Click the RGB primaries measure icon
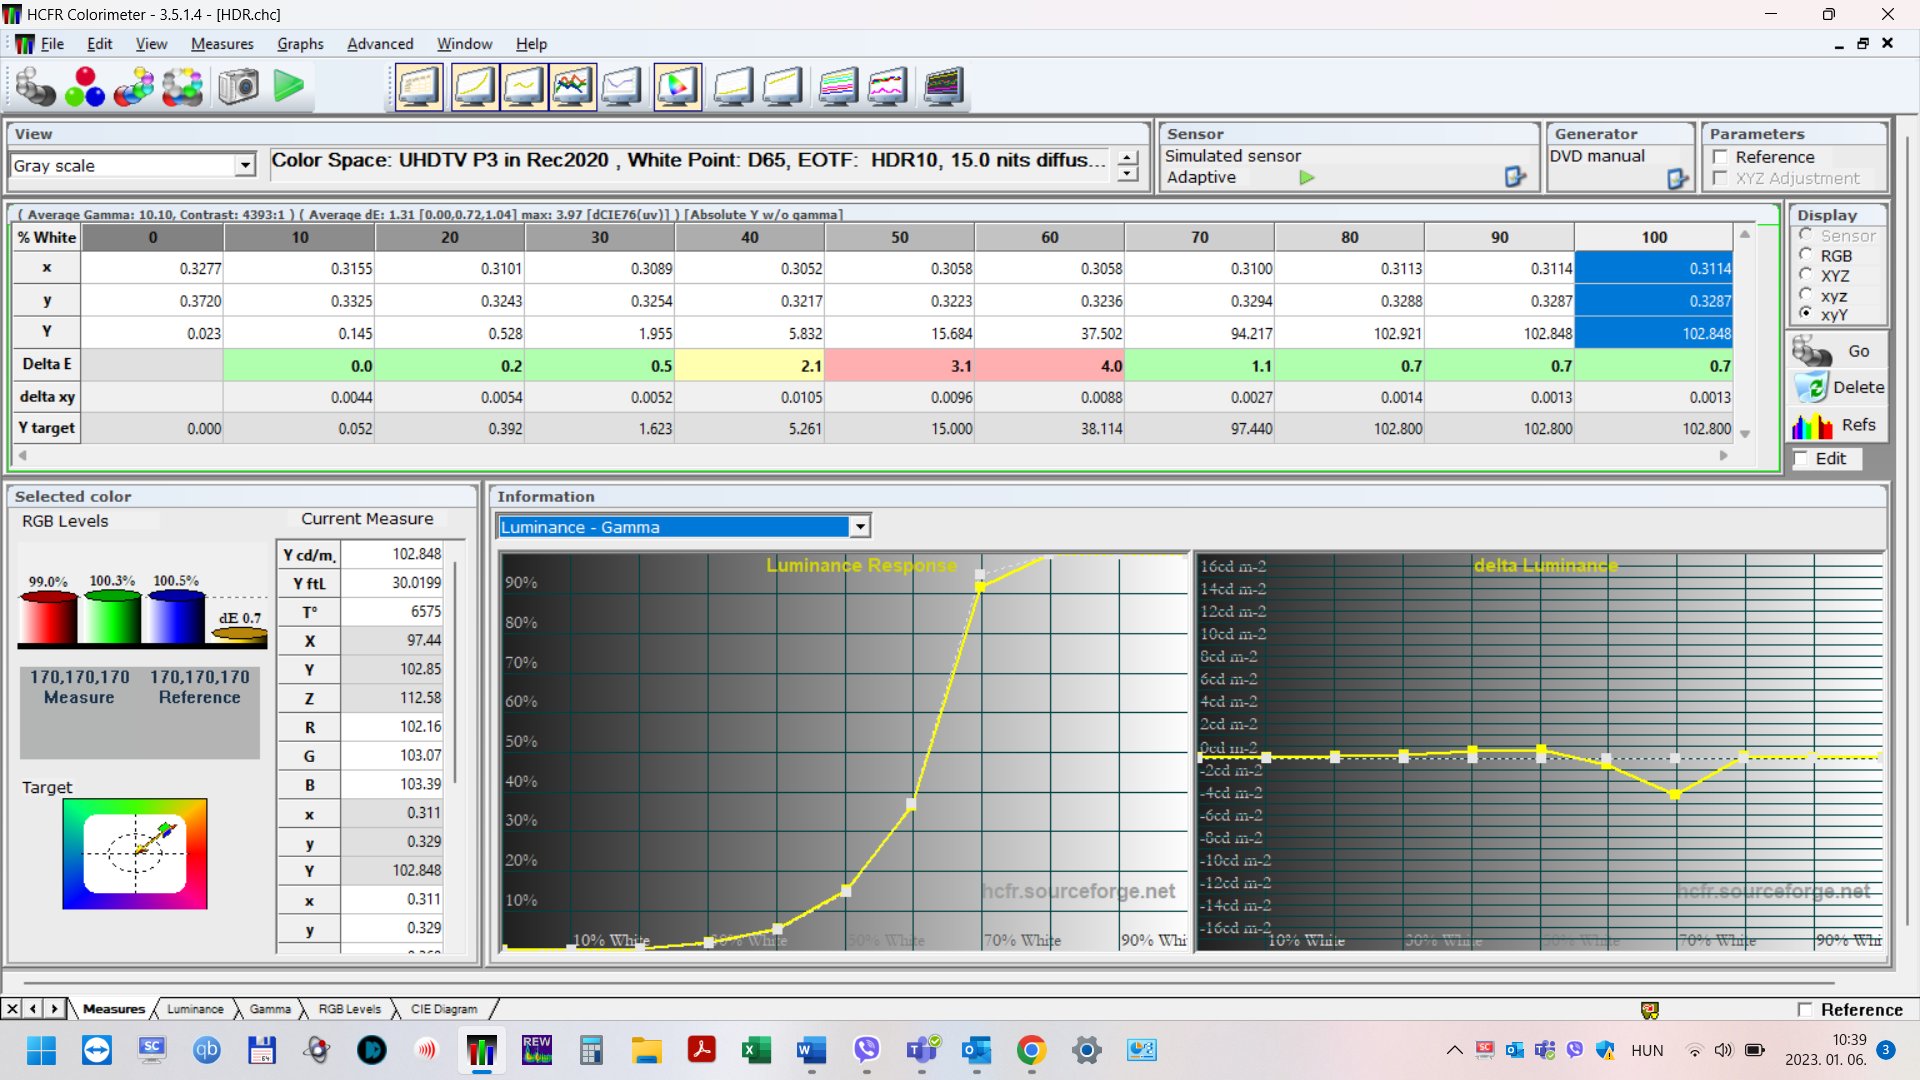Screen dimensions: 1920x1080 click(85, 87)
